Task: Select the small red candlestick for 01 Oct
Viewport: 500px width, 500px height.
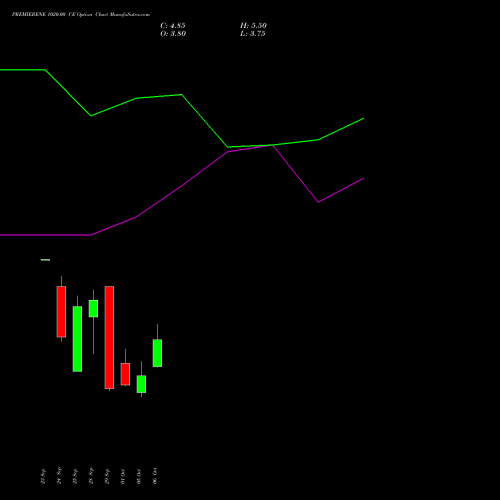Action: (x=125, y=374)
